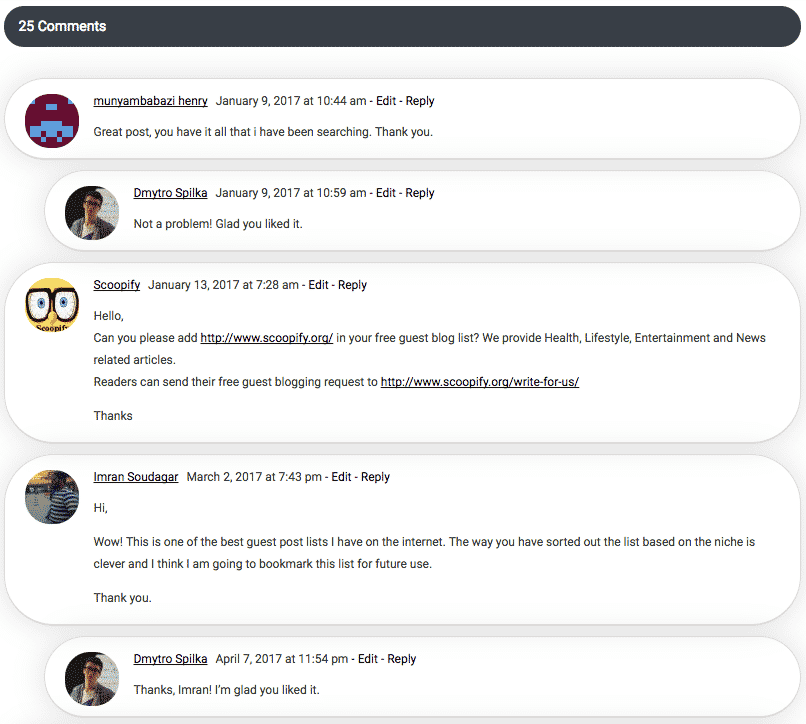Open Imran Soudagar author link
The image size is (806, 724).
(x=136, y=477)
